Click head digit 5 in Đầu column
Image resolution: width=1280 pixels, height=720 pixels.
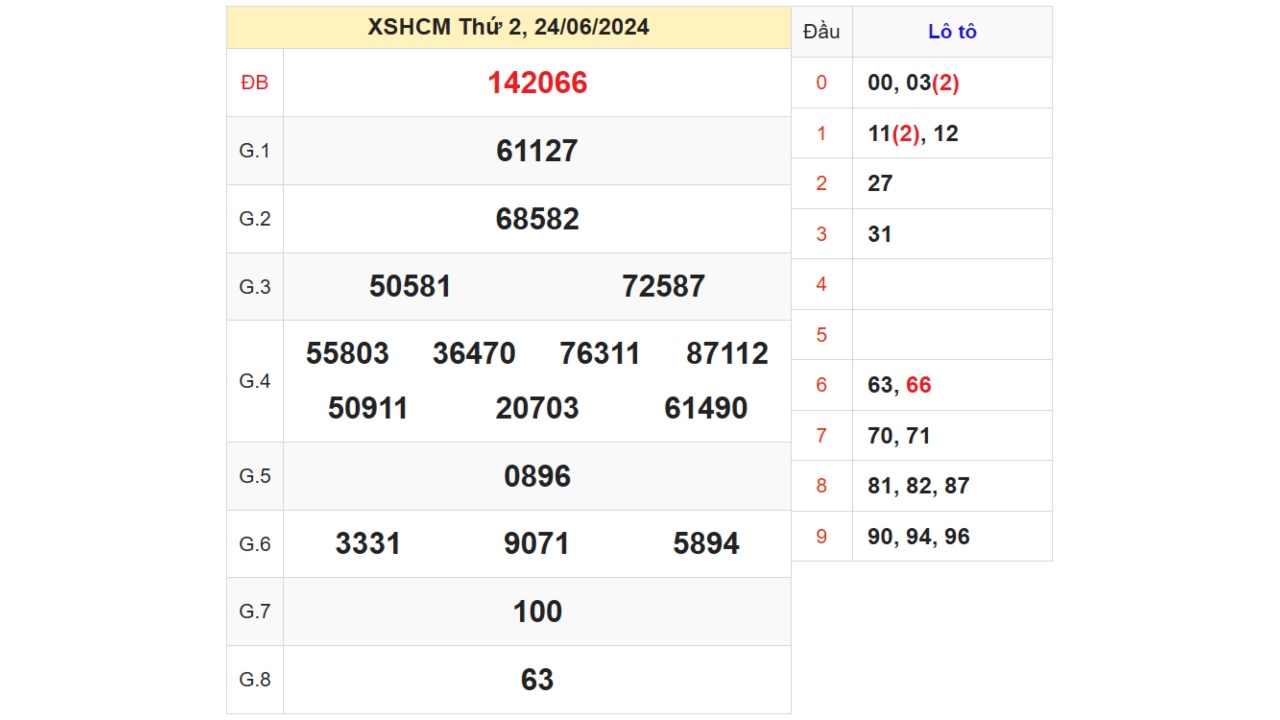coord(822,335)
